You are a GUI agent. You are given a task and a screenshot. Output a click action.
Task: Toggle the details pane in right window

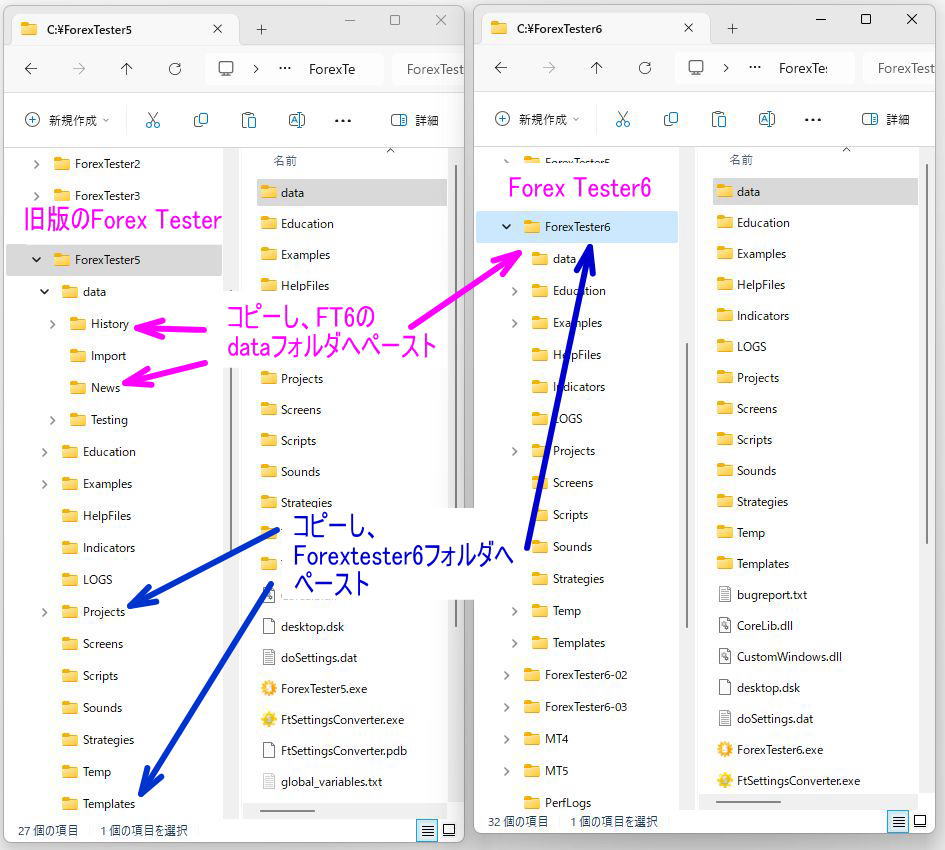click(x=885, y=120)
